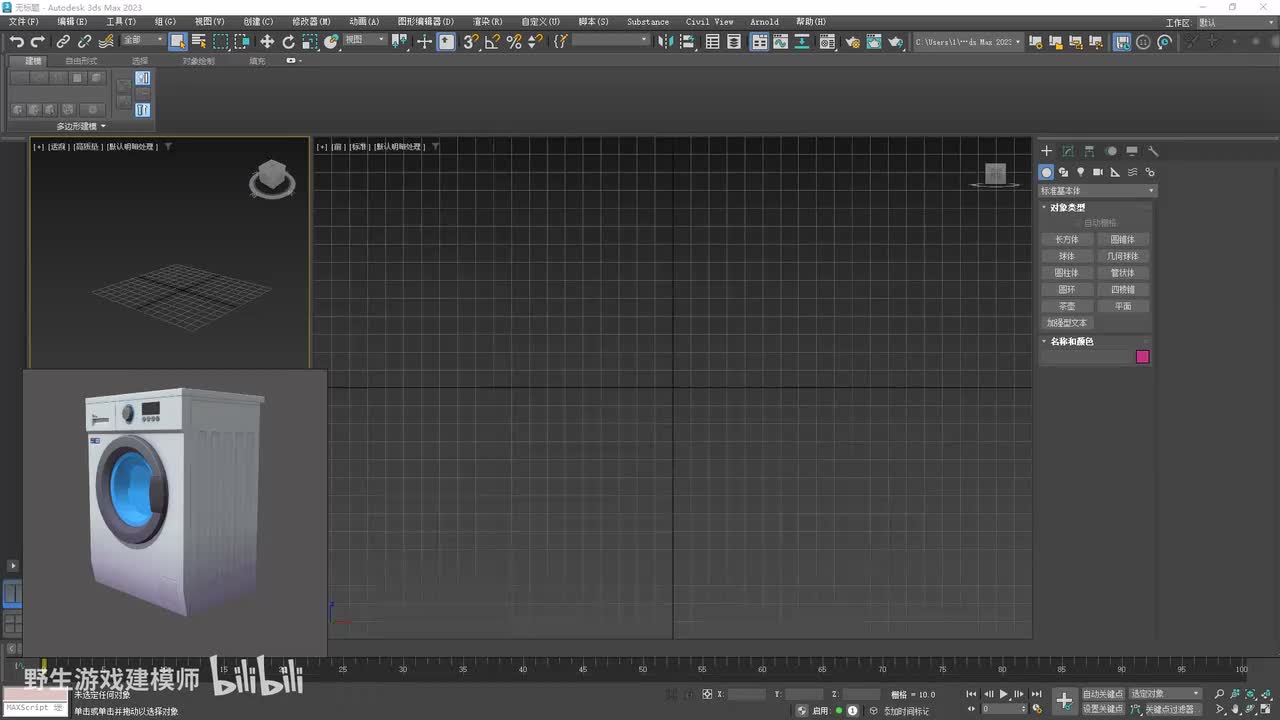
Task: Create a 长方体 box primitive
Action: pyautogui.click(x=1067, y=240)
